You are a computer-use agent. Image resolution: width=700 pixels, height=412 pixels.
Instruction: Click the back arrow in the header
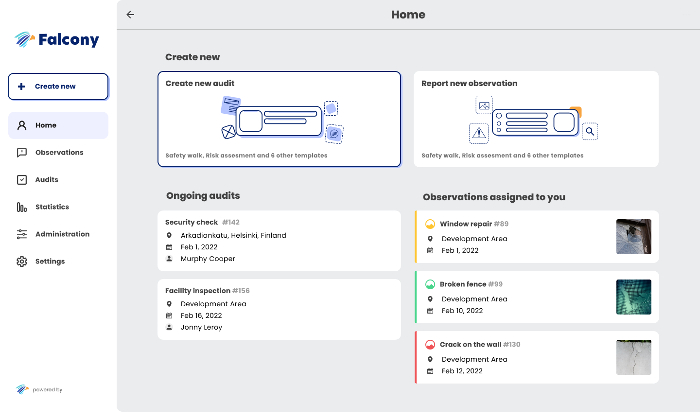(x=130, y=15)
